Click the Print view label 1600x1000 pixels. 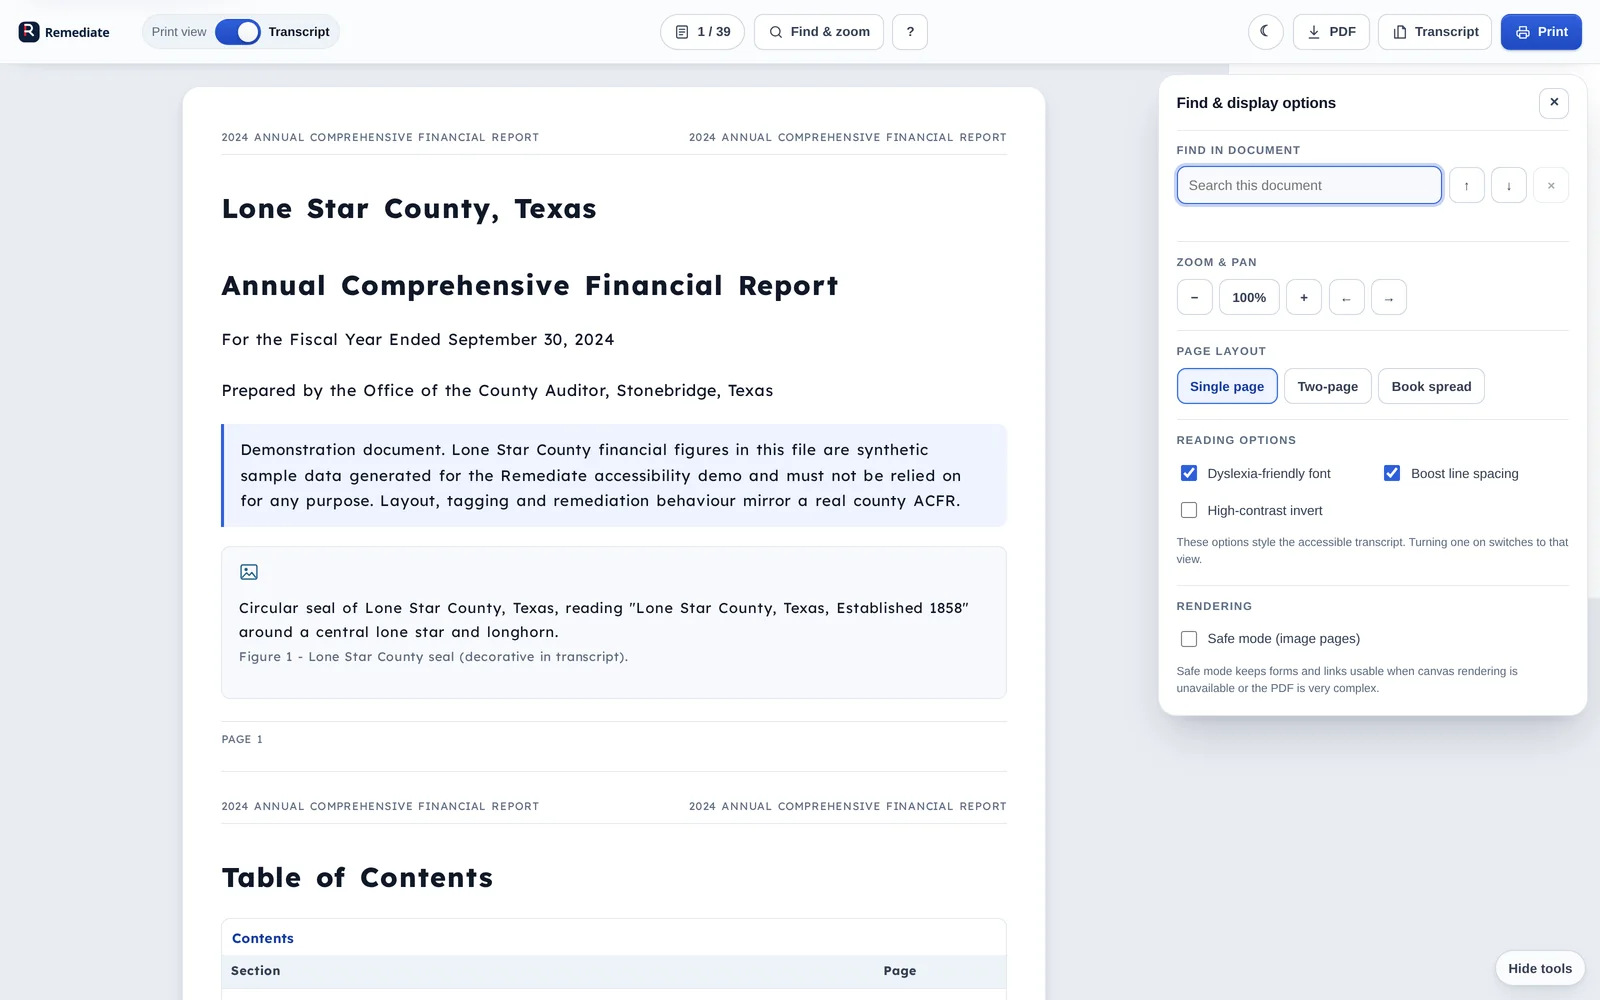click(179, 32)
